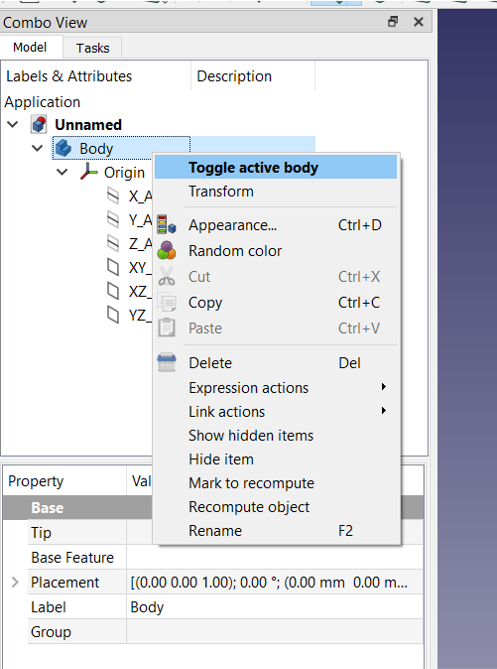The image size is (497, 669).
Task: Select the XY plane icon in tree
Action: tap(113, 268)
